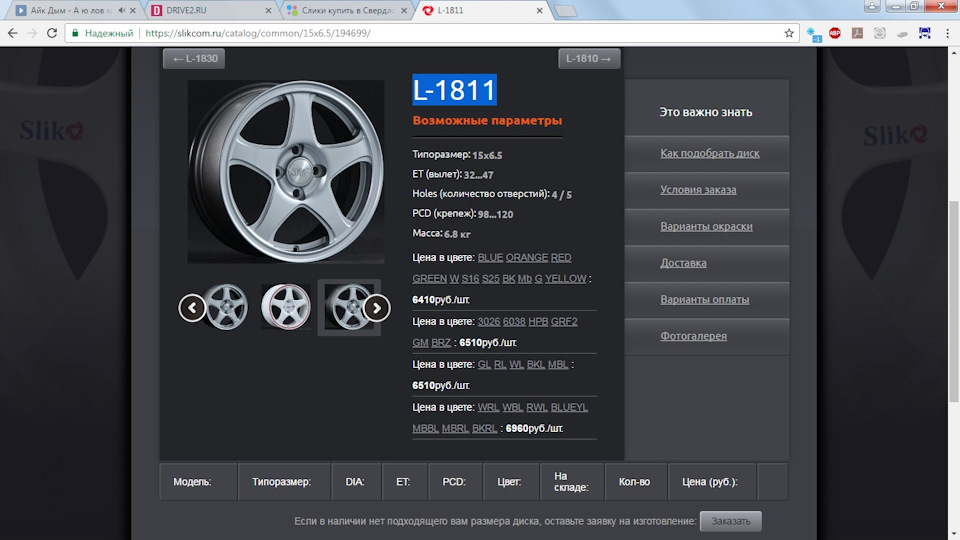This screenshot has height=540, width=960.
Task: Open the Доставка link
Action: coord(683,263)
